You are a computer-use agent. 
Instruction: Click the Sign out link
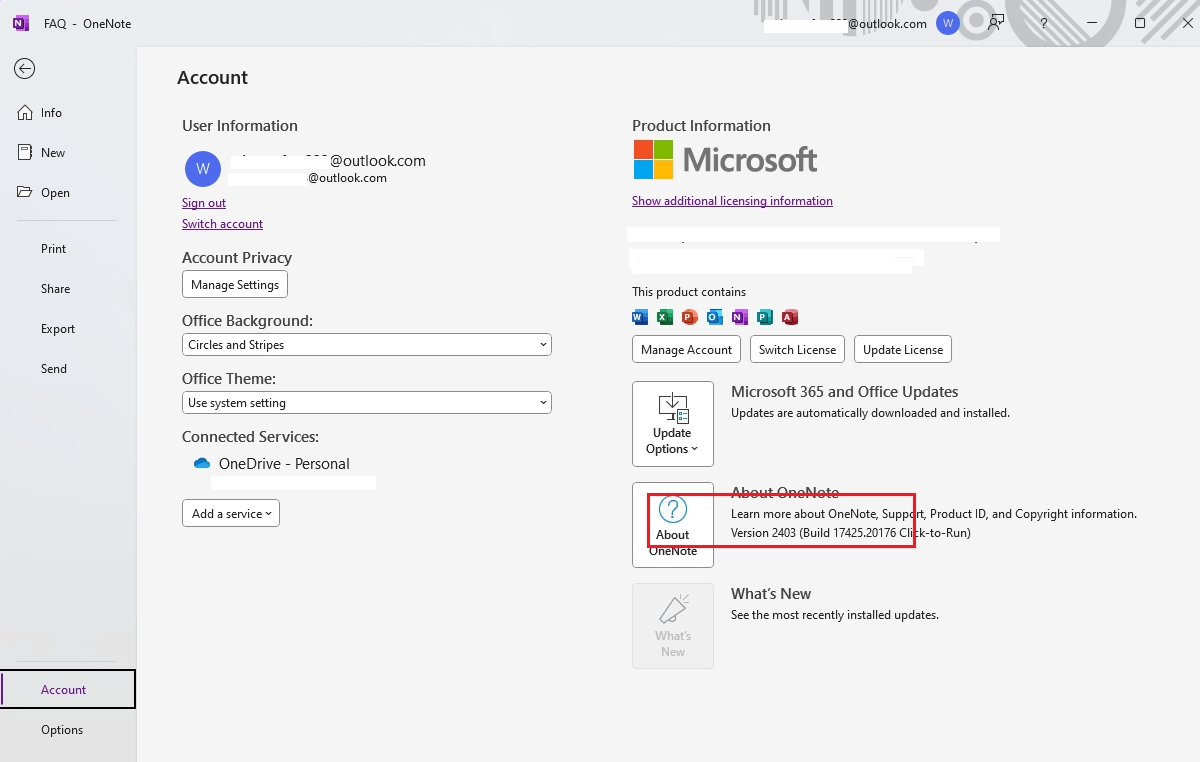tap(203, 202)
